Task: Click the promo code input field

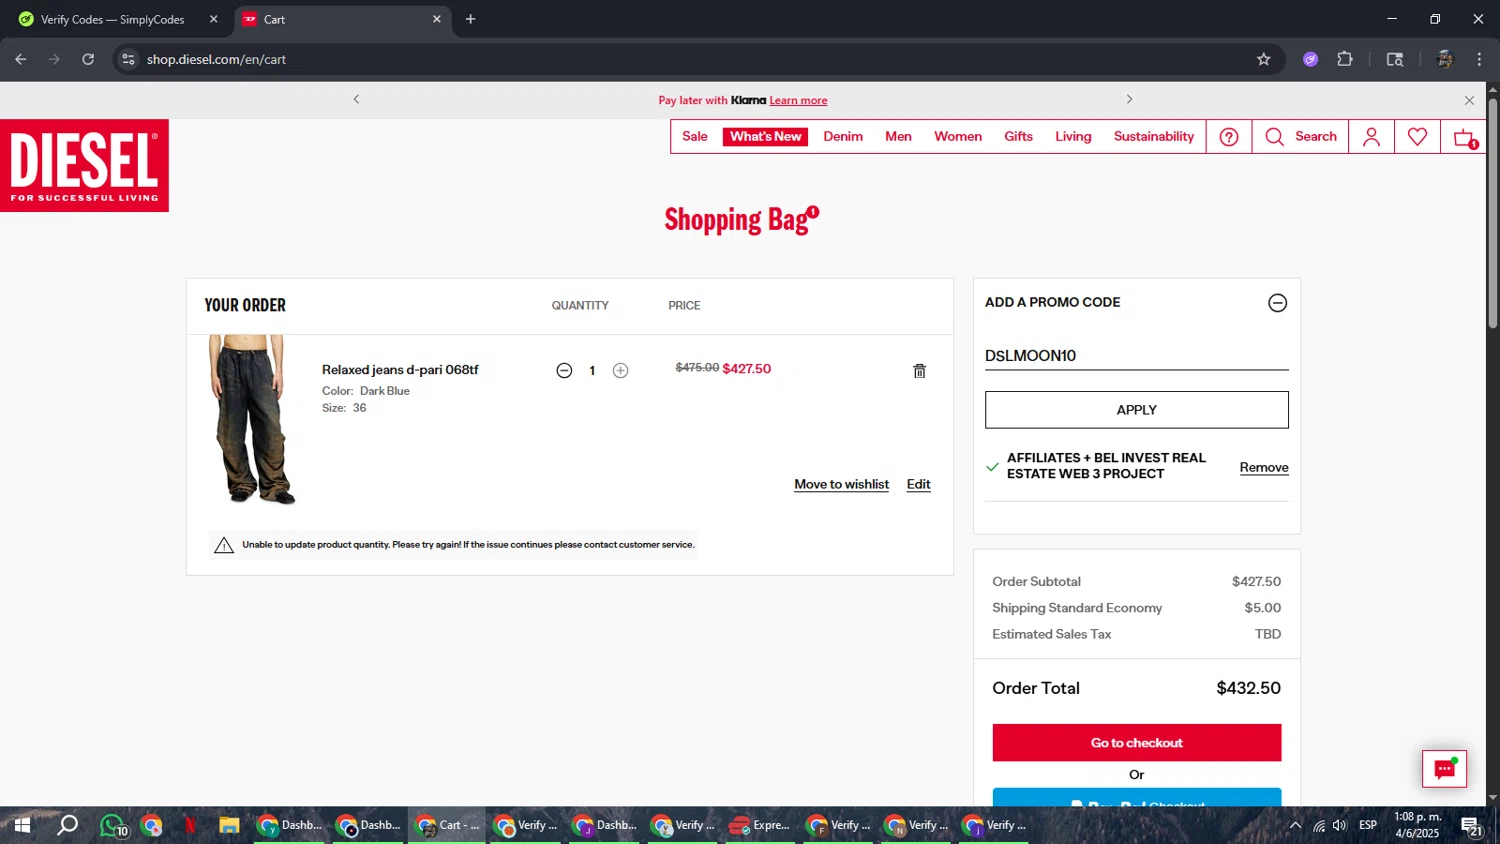Action: [1136, 356]
